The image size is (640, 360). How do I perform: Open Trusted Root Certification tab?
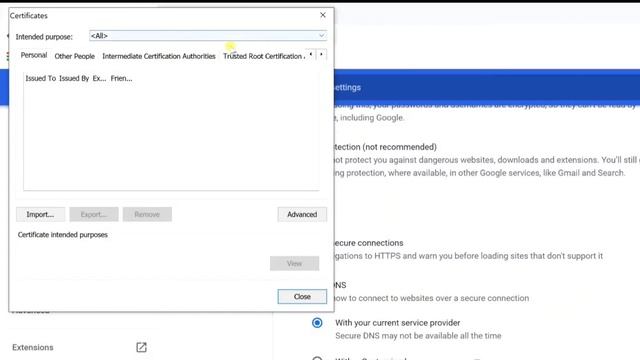click(x=264, y=56)
